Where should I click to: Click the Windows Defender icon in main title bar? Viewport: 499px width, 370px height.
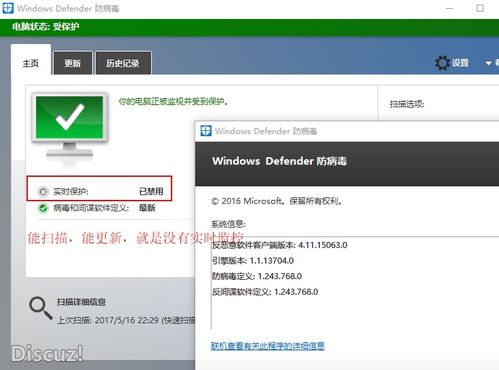pos(8,8)
